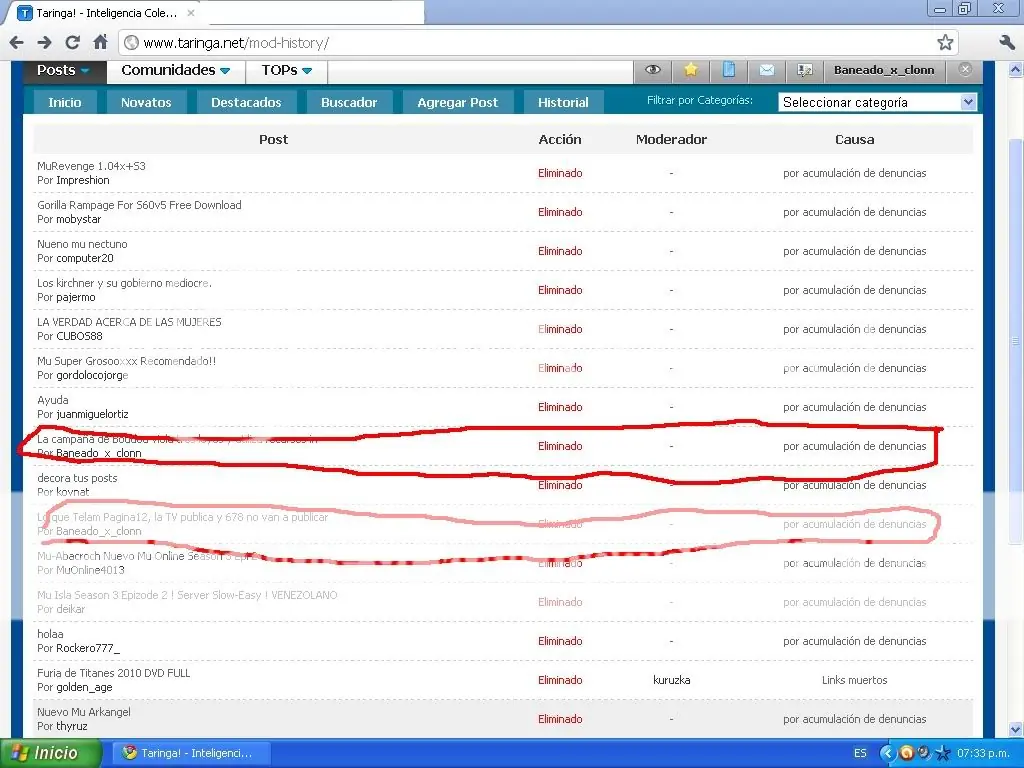This screenshot has width=1024, height=768.
Task: Switch to the Inicio tab
Action: (x=65, y=103)
